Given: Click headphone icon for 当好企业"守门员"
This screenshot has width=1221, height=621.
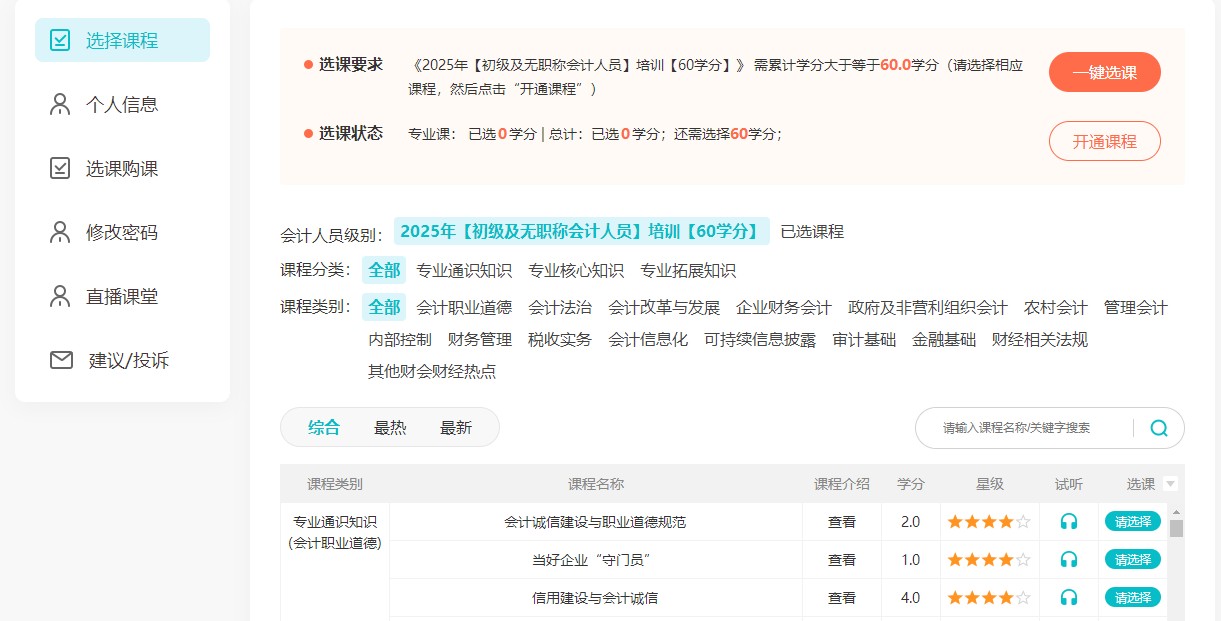Looking at the screenshot, I should pyautogui.click(x=1069, y=560).
